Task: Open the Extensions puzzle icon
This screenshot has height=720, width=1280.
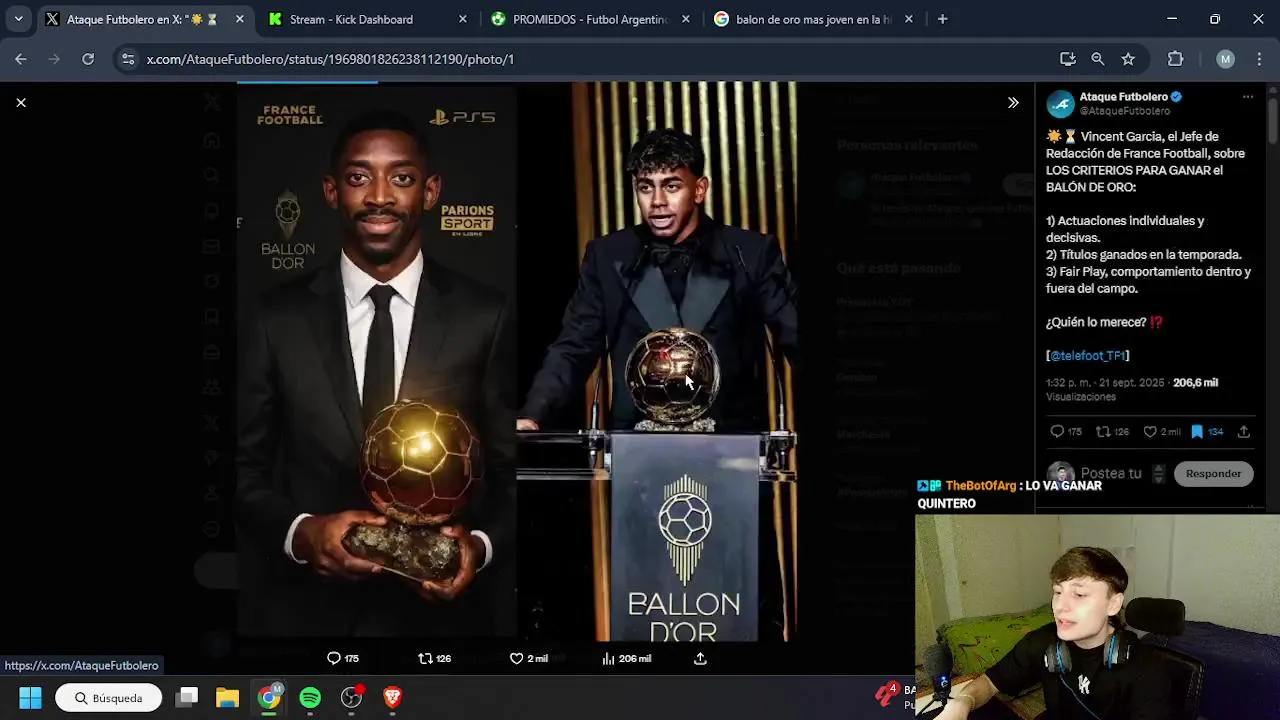Action: coord(1176,59)
